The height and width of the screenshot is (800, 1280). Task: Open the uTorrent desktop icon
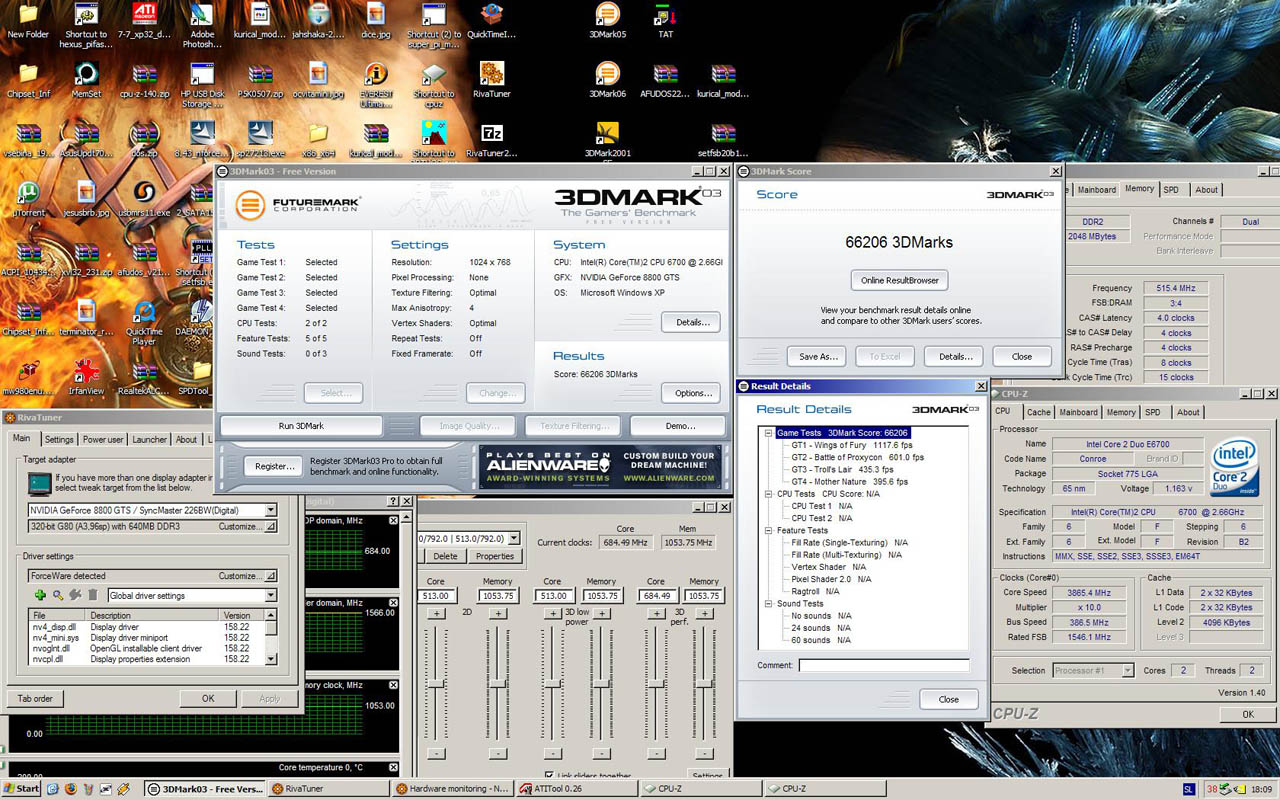28,198
